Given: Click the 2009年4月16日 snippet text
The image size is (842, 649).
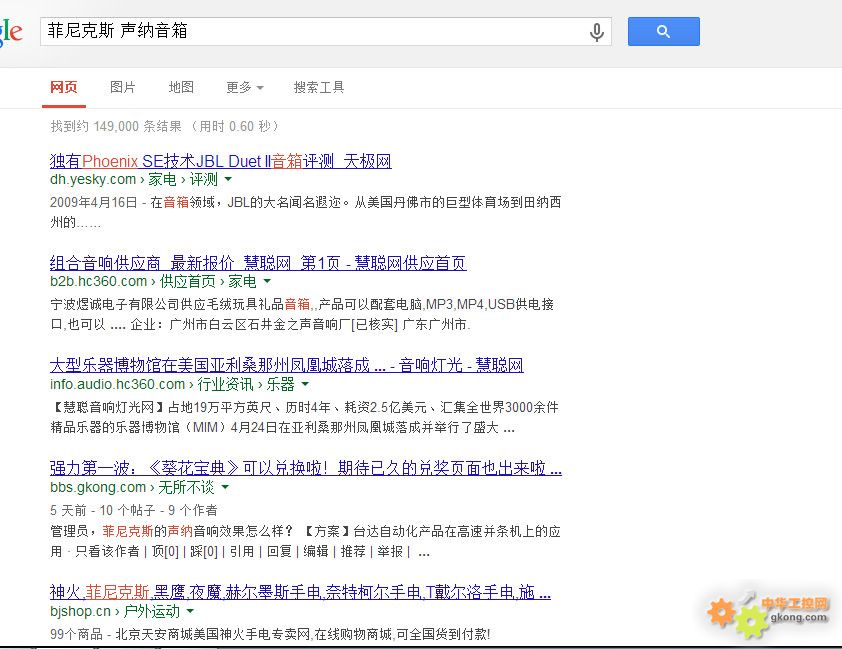Looking at the screenshot, I should point(306,212).
